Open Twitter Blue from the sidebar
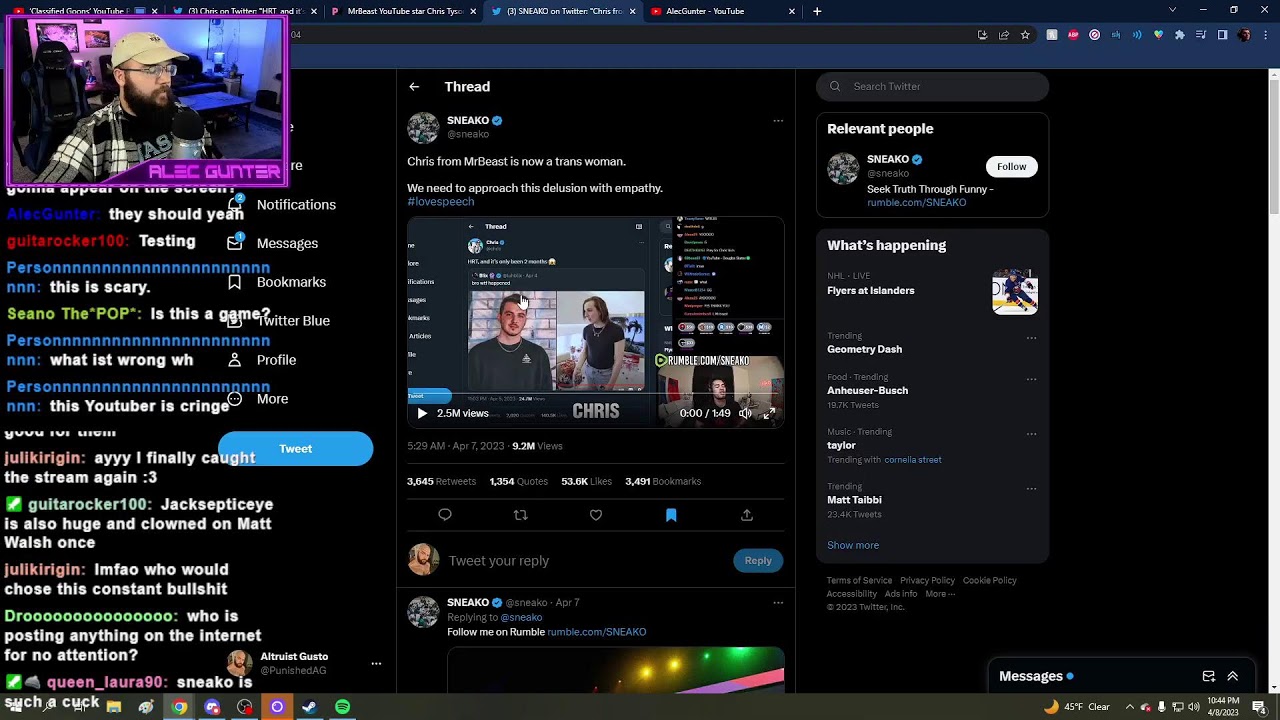1280x720 pixels. click(x=278, y=321)
